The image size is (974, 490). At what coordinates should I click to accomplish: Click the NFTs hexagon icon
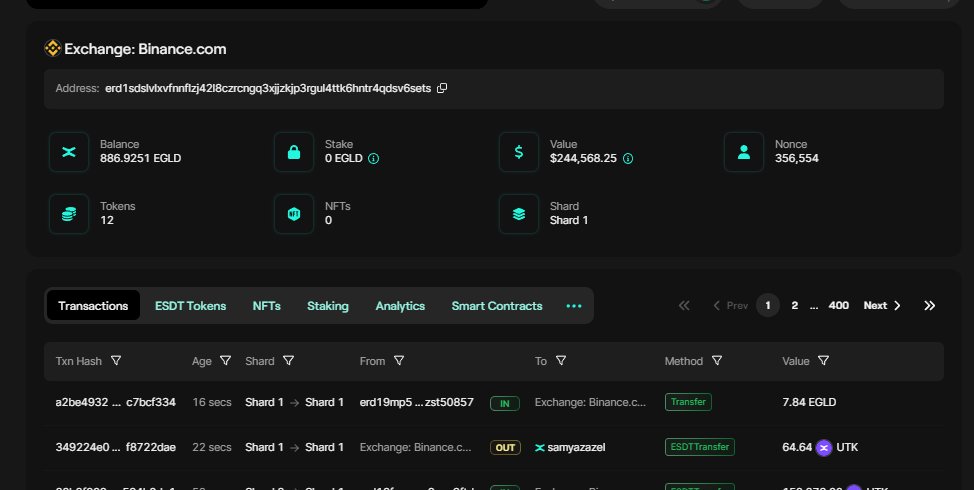pos(294,214)
